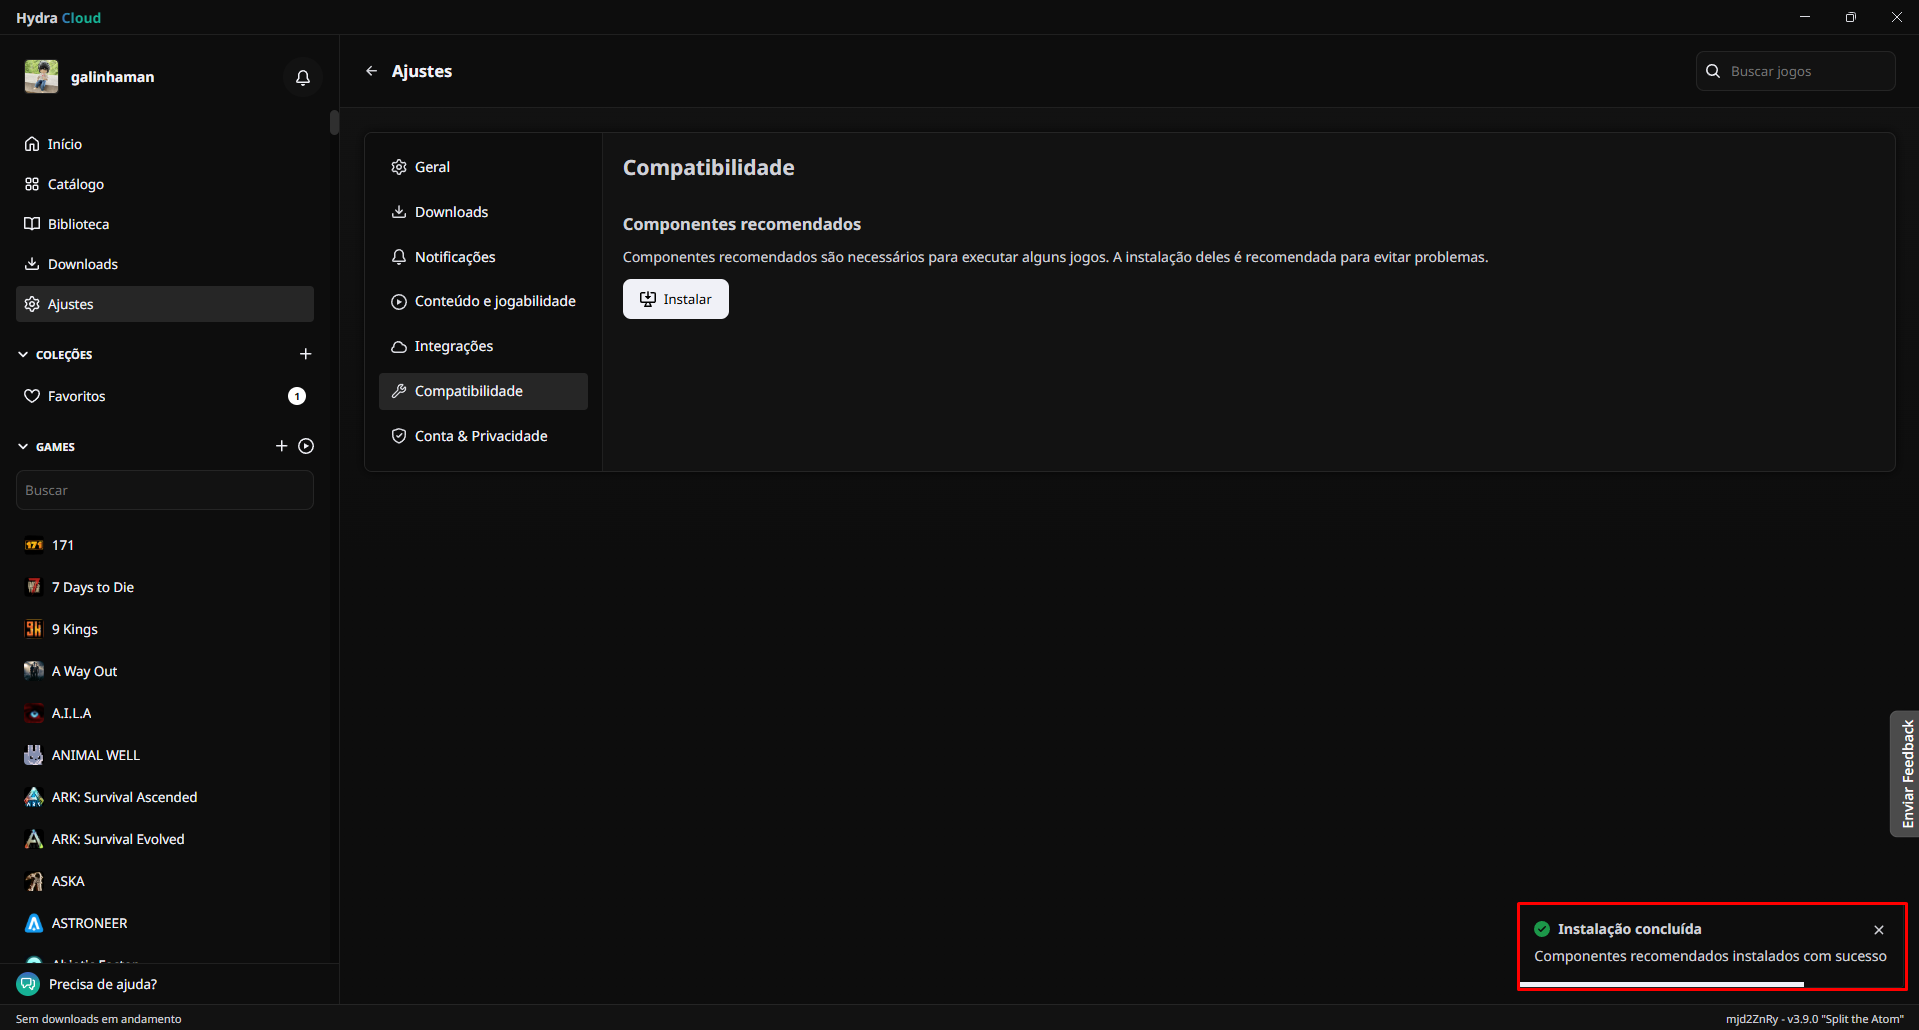The width and height of the screenshot is (1919, 1030).
Task: Collapse the GAMES section
Action: 23,446
